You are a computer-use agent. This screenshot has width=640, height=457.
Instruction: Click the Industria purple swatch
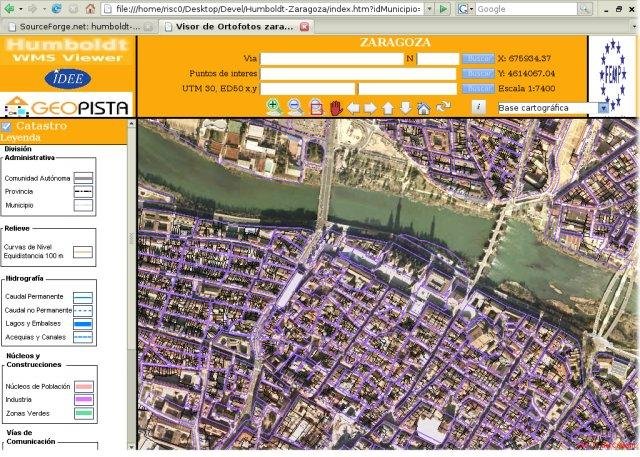(84, 399)
